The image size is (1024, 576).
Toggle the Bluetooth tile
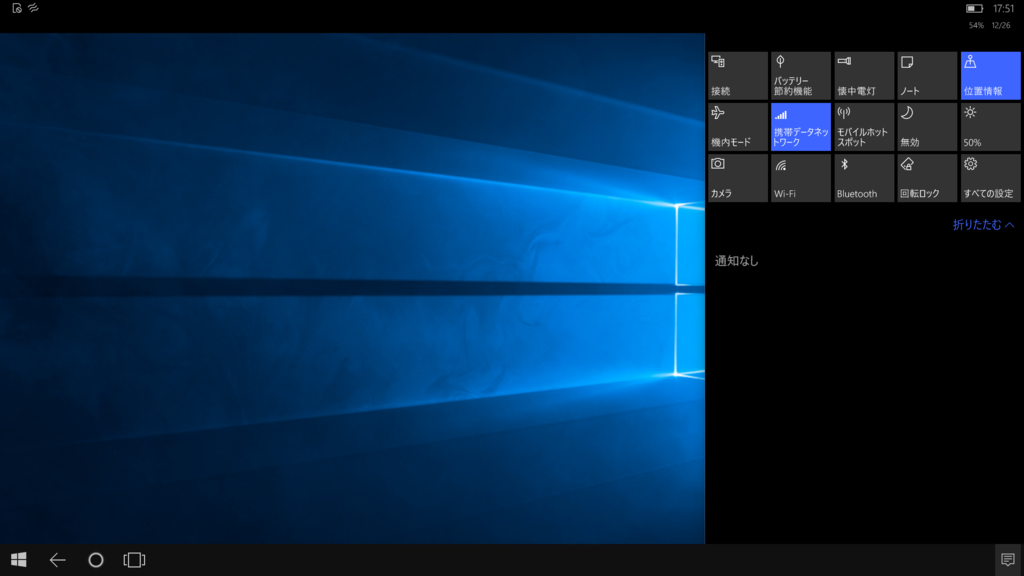click(864, 178)
